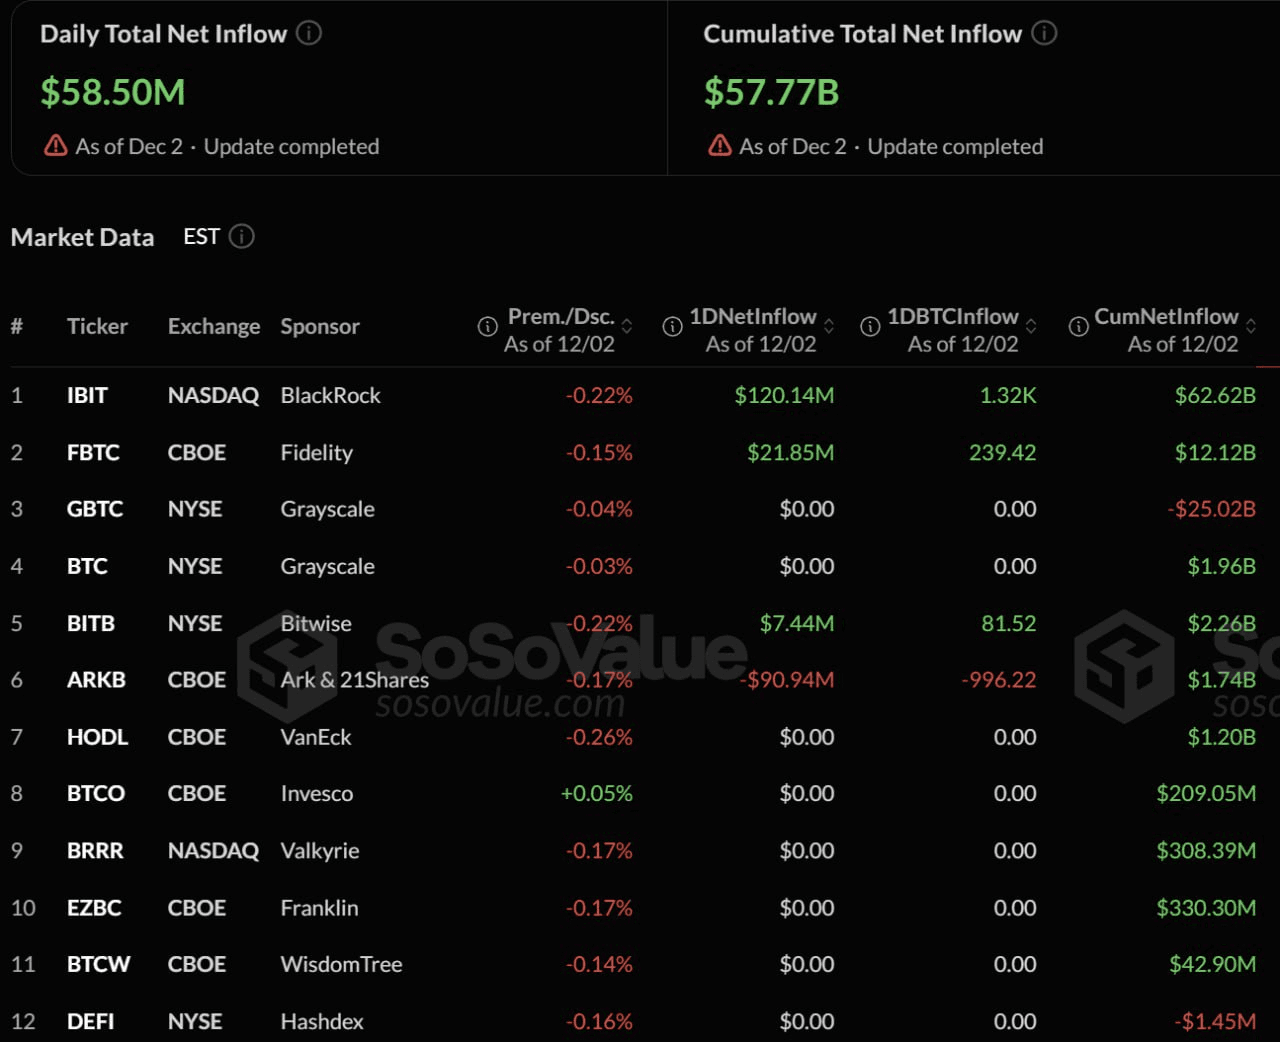Viewport: 1280px width, 1042px height.
Task: Open info tooltip next to Cumulative Total Net Inflow
Action: (x=1043, y=33)
